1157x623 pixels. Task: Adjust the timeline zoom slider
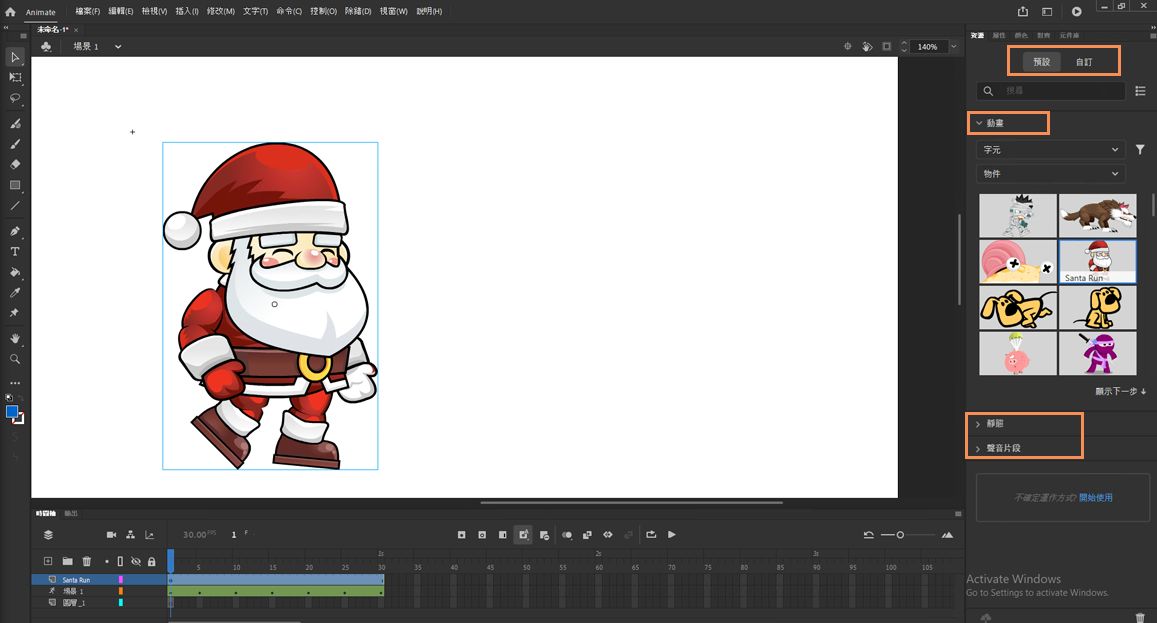click(x=899, y=534)
